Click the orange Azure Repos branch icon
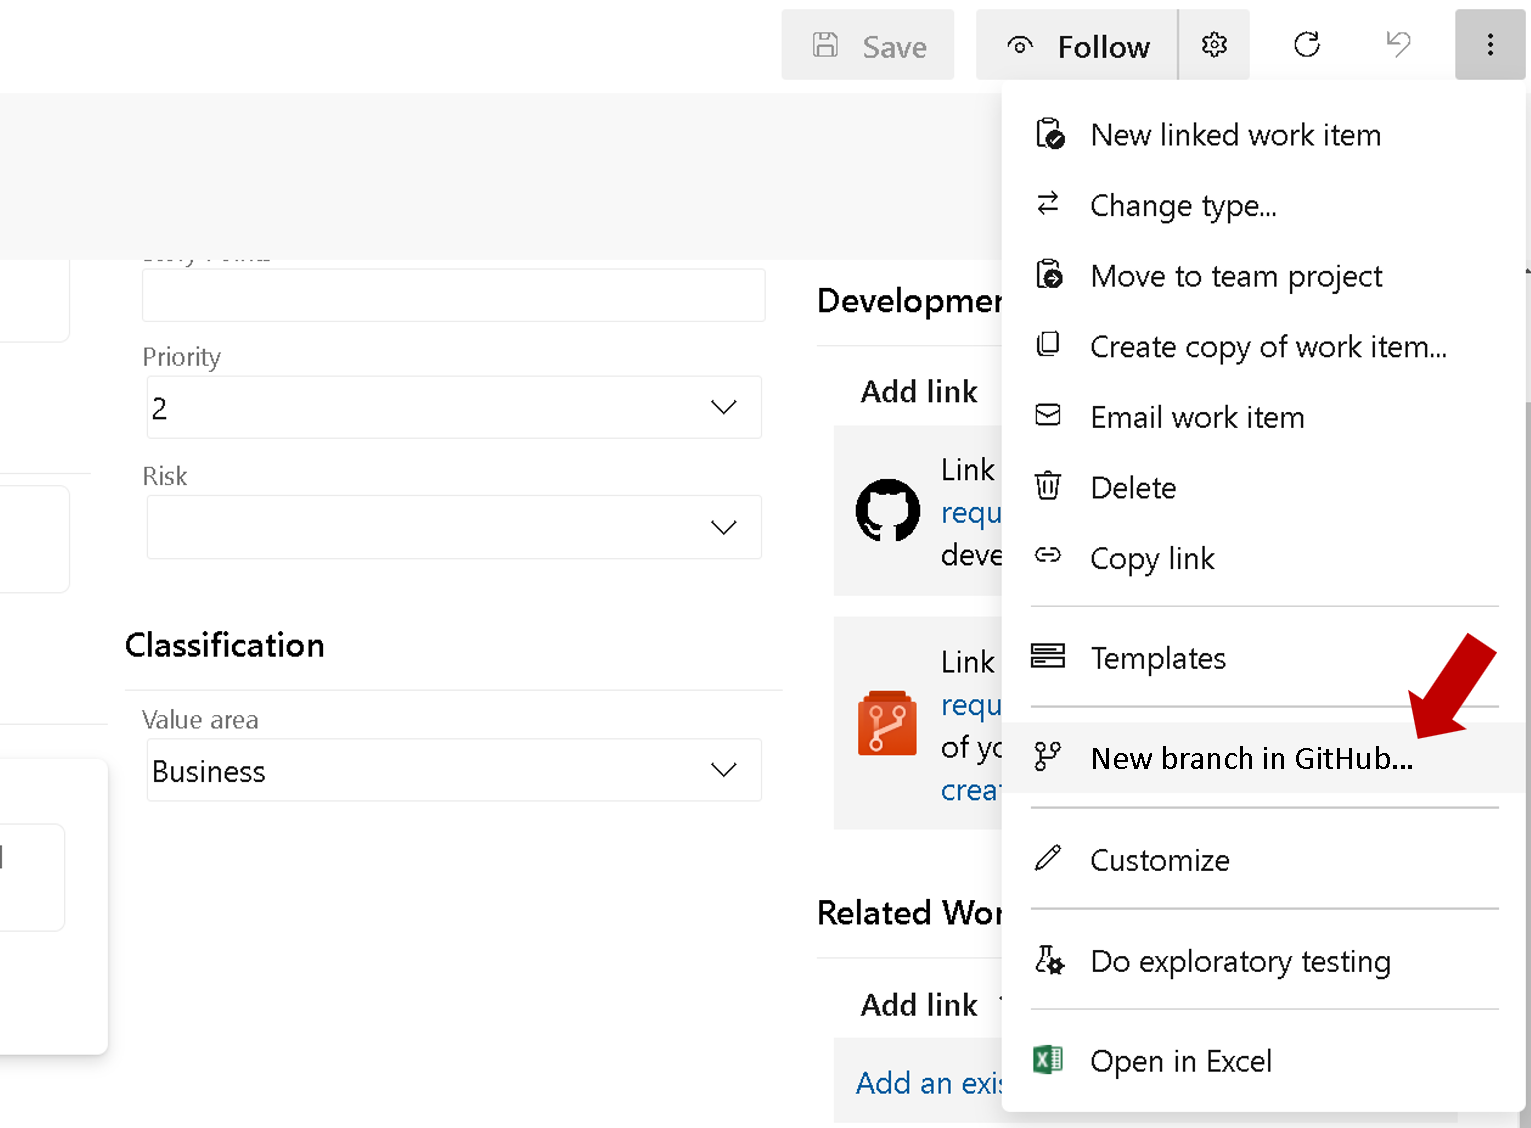1531x1128 pixels. point(887,723)
